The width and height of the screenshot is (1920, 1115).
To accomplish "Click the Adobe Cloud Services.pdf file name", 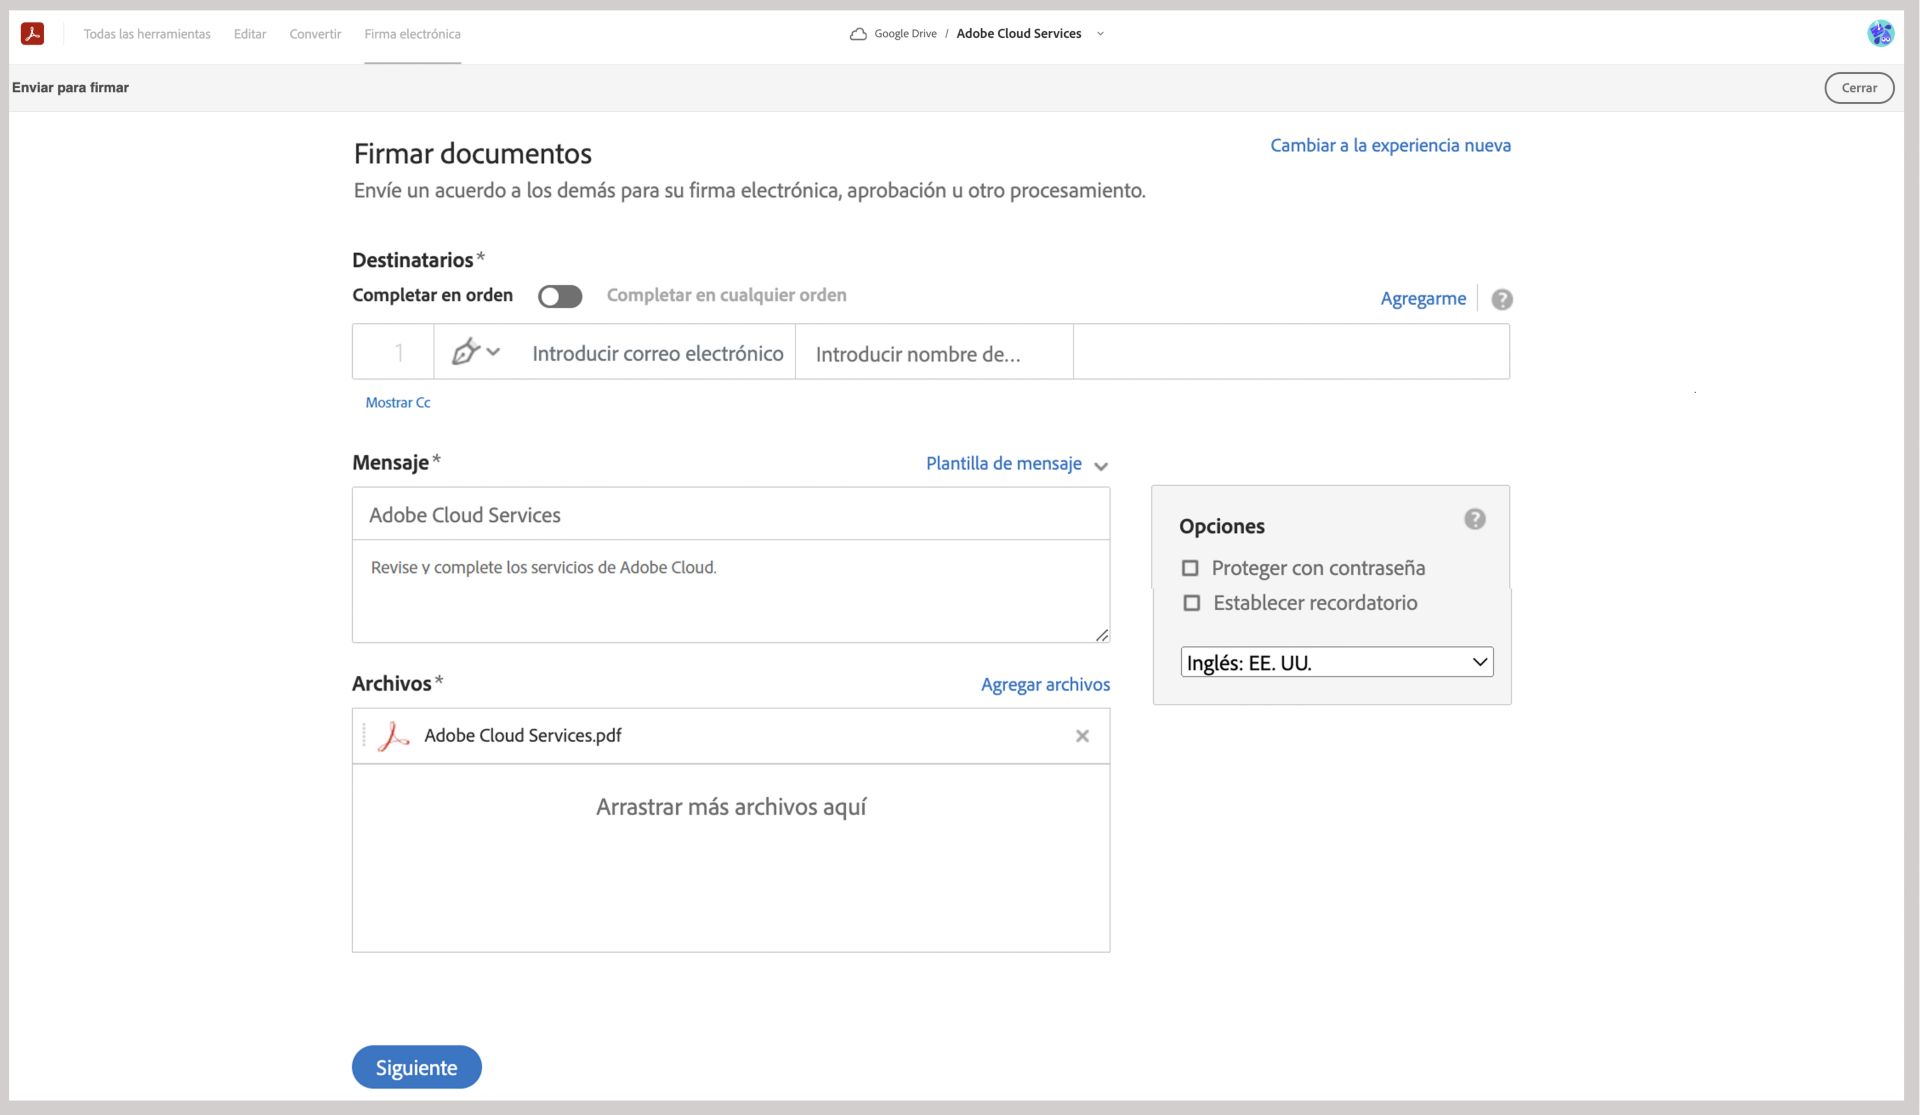I will coord(523,736).
